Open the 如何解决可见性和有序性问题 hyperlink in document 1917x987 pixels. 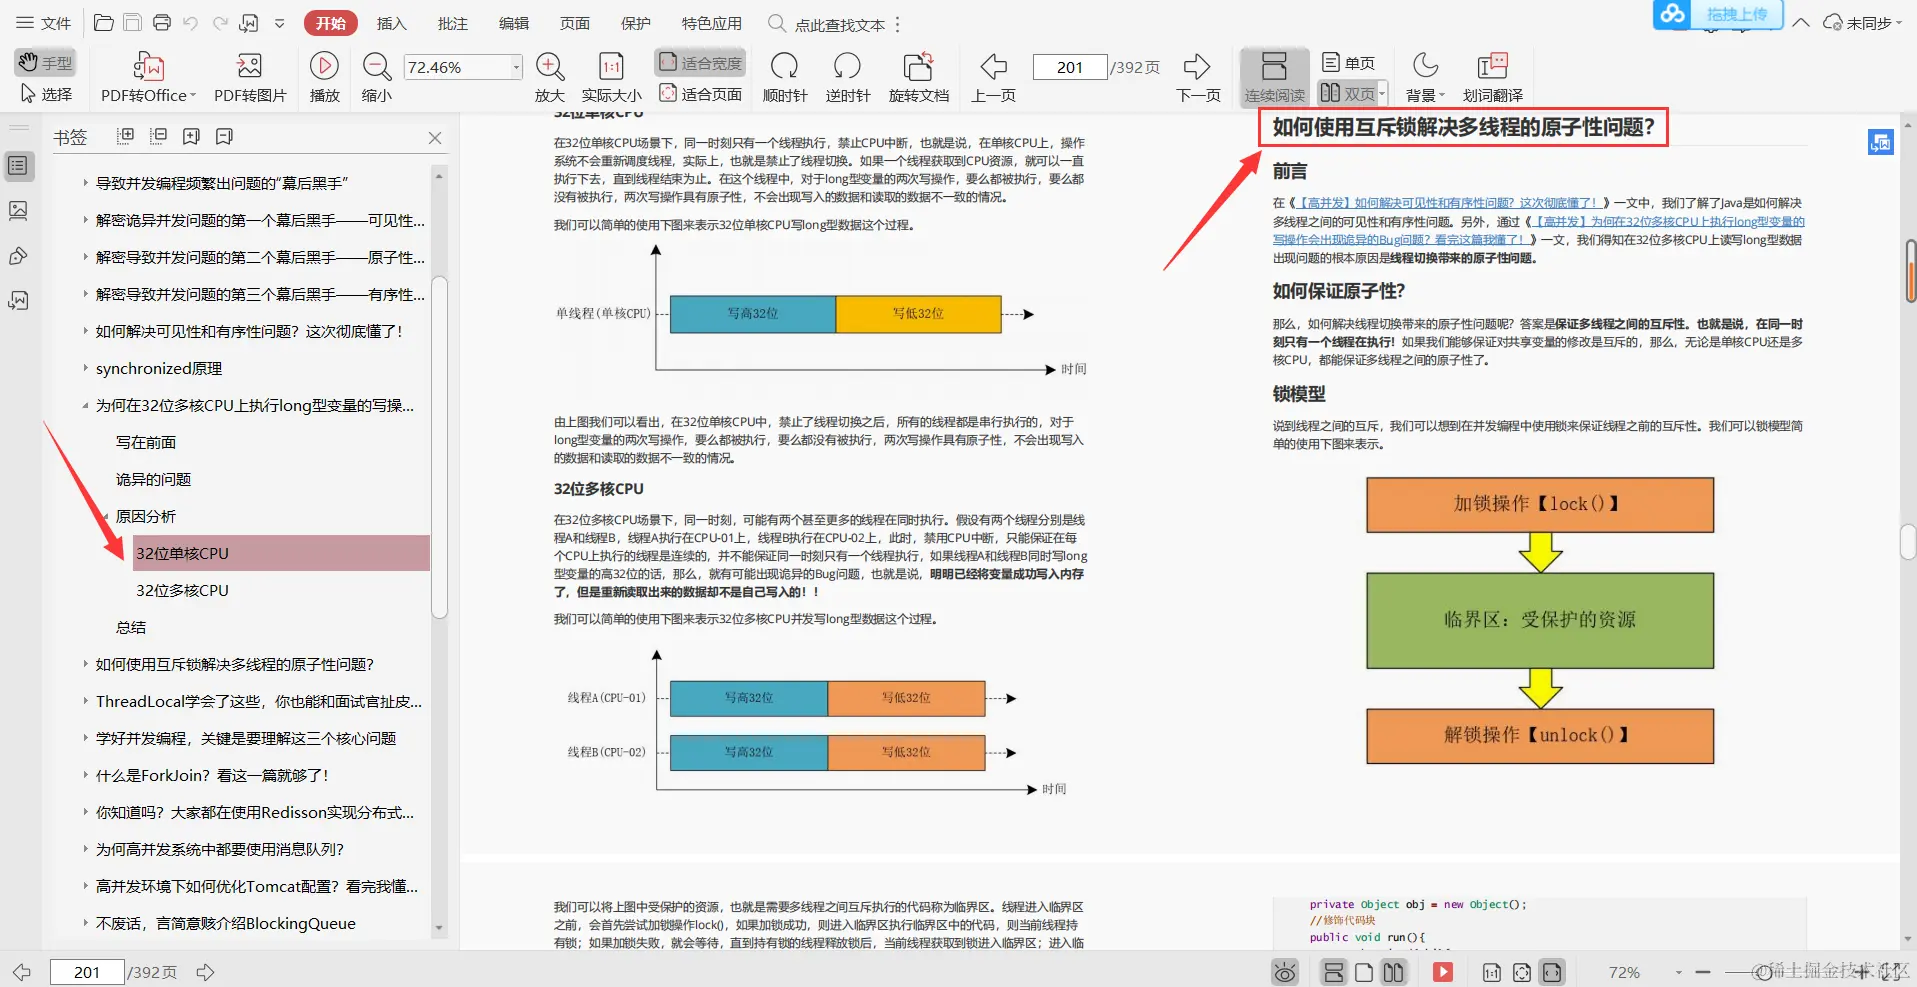tap(1448, 203)
